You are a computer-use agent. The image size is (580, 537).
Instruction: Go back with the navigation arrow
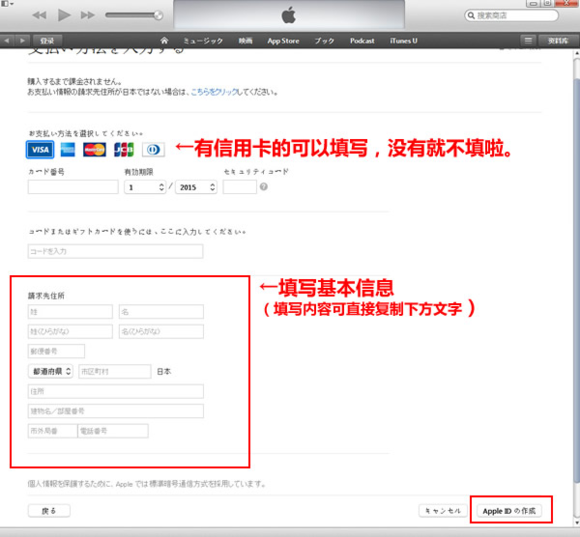click(x=7, y=40)
